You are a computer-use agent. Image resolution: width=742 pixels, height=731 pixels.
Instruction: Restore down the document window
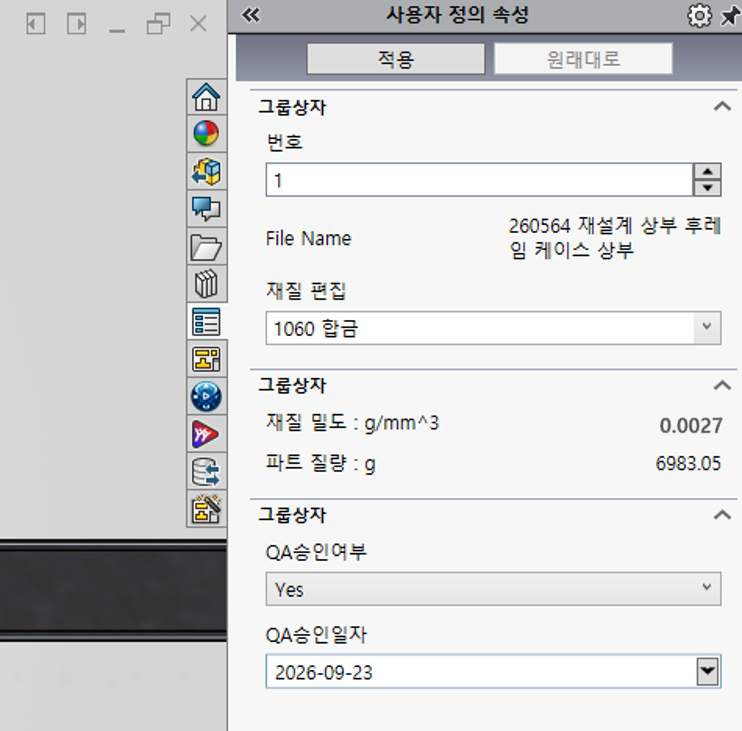point(158,24)
